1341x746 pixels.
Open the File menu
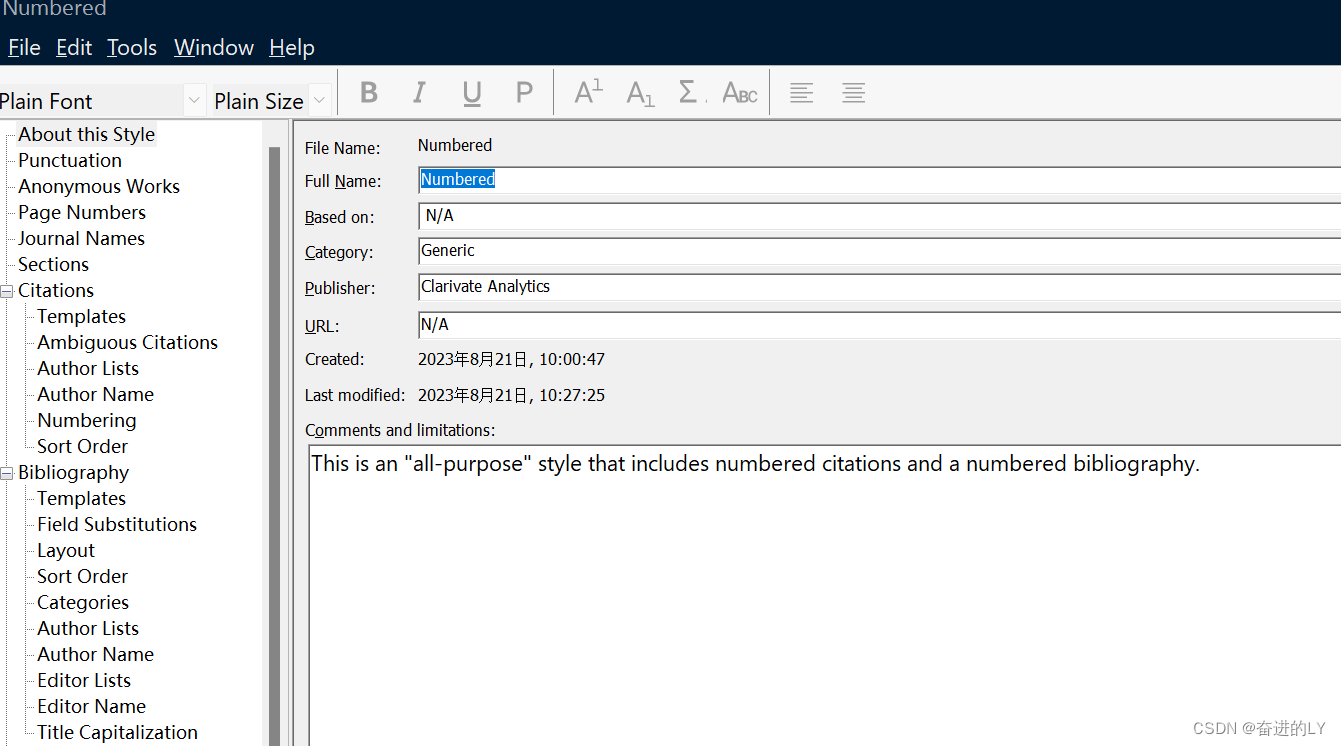[24, 47]
